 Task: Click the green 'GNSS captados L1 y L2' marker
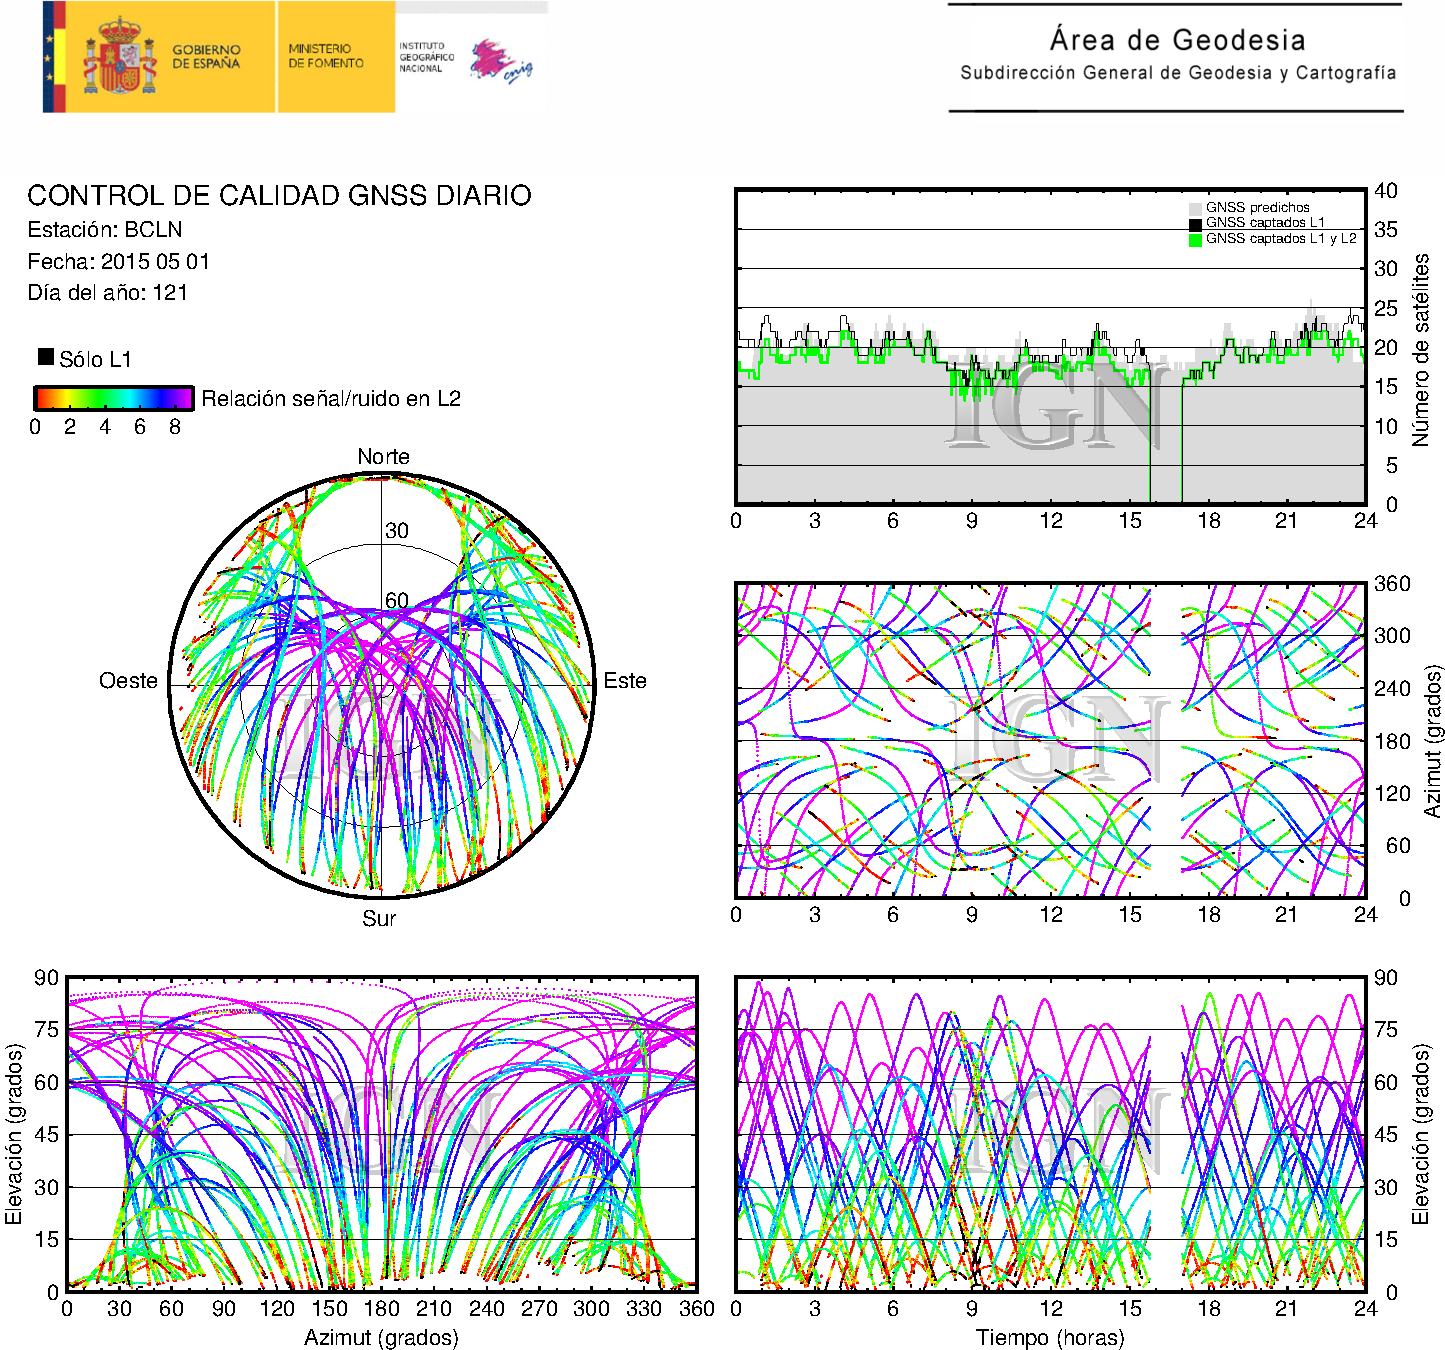pyautogui.click(x=1195, y=239)
